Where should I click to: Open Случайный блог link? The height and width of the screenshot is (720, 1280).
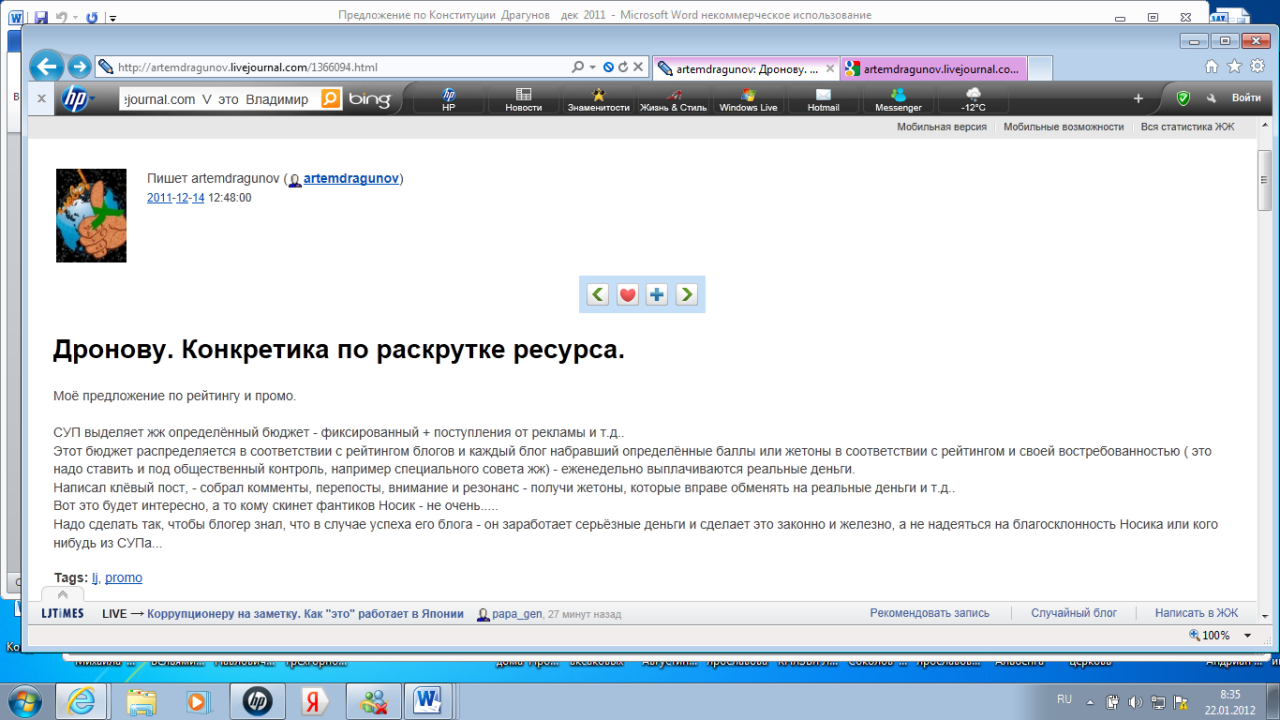click(x=1074, y=613)
